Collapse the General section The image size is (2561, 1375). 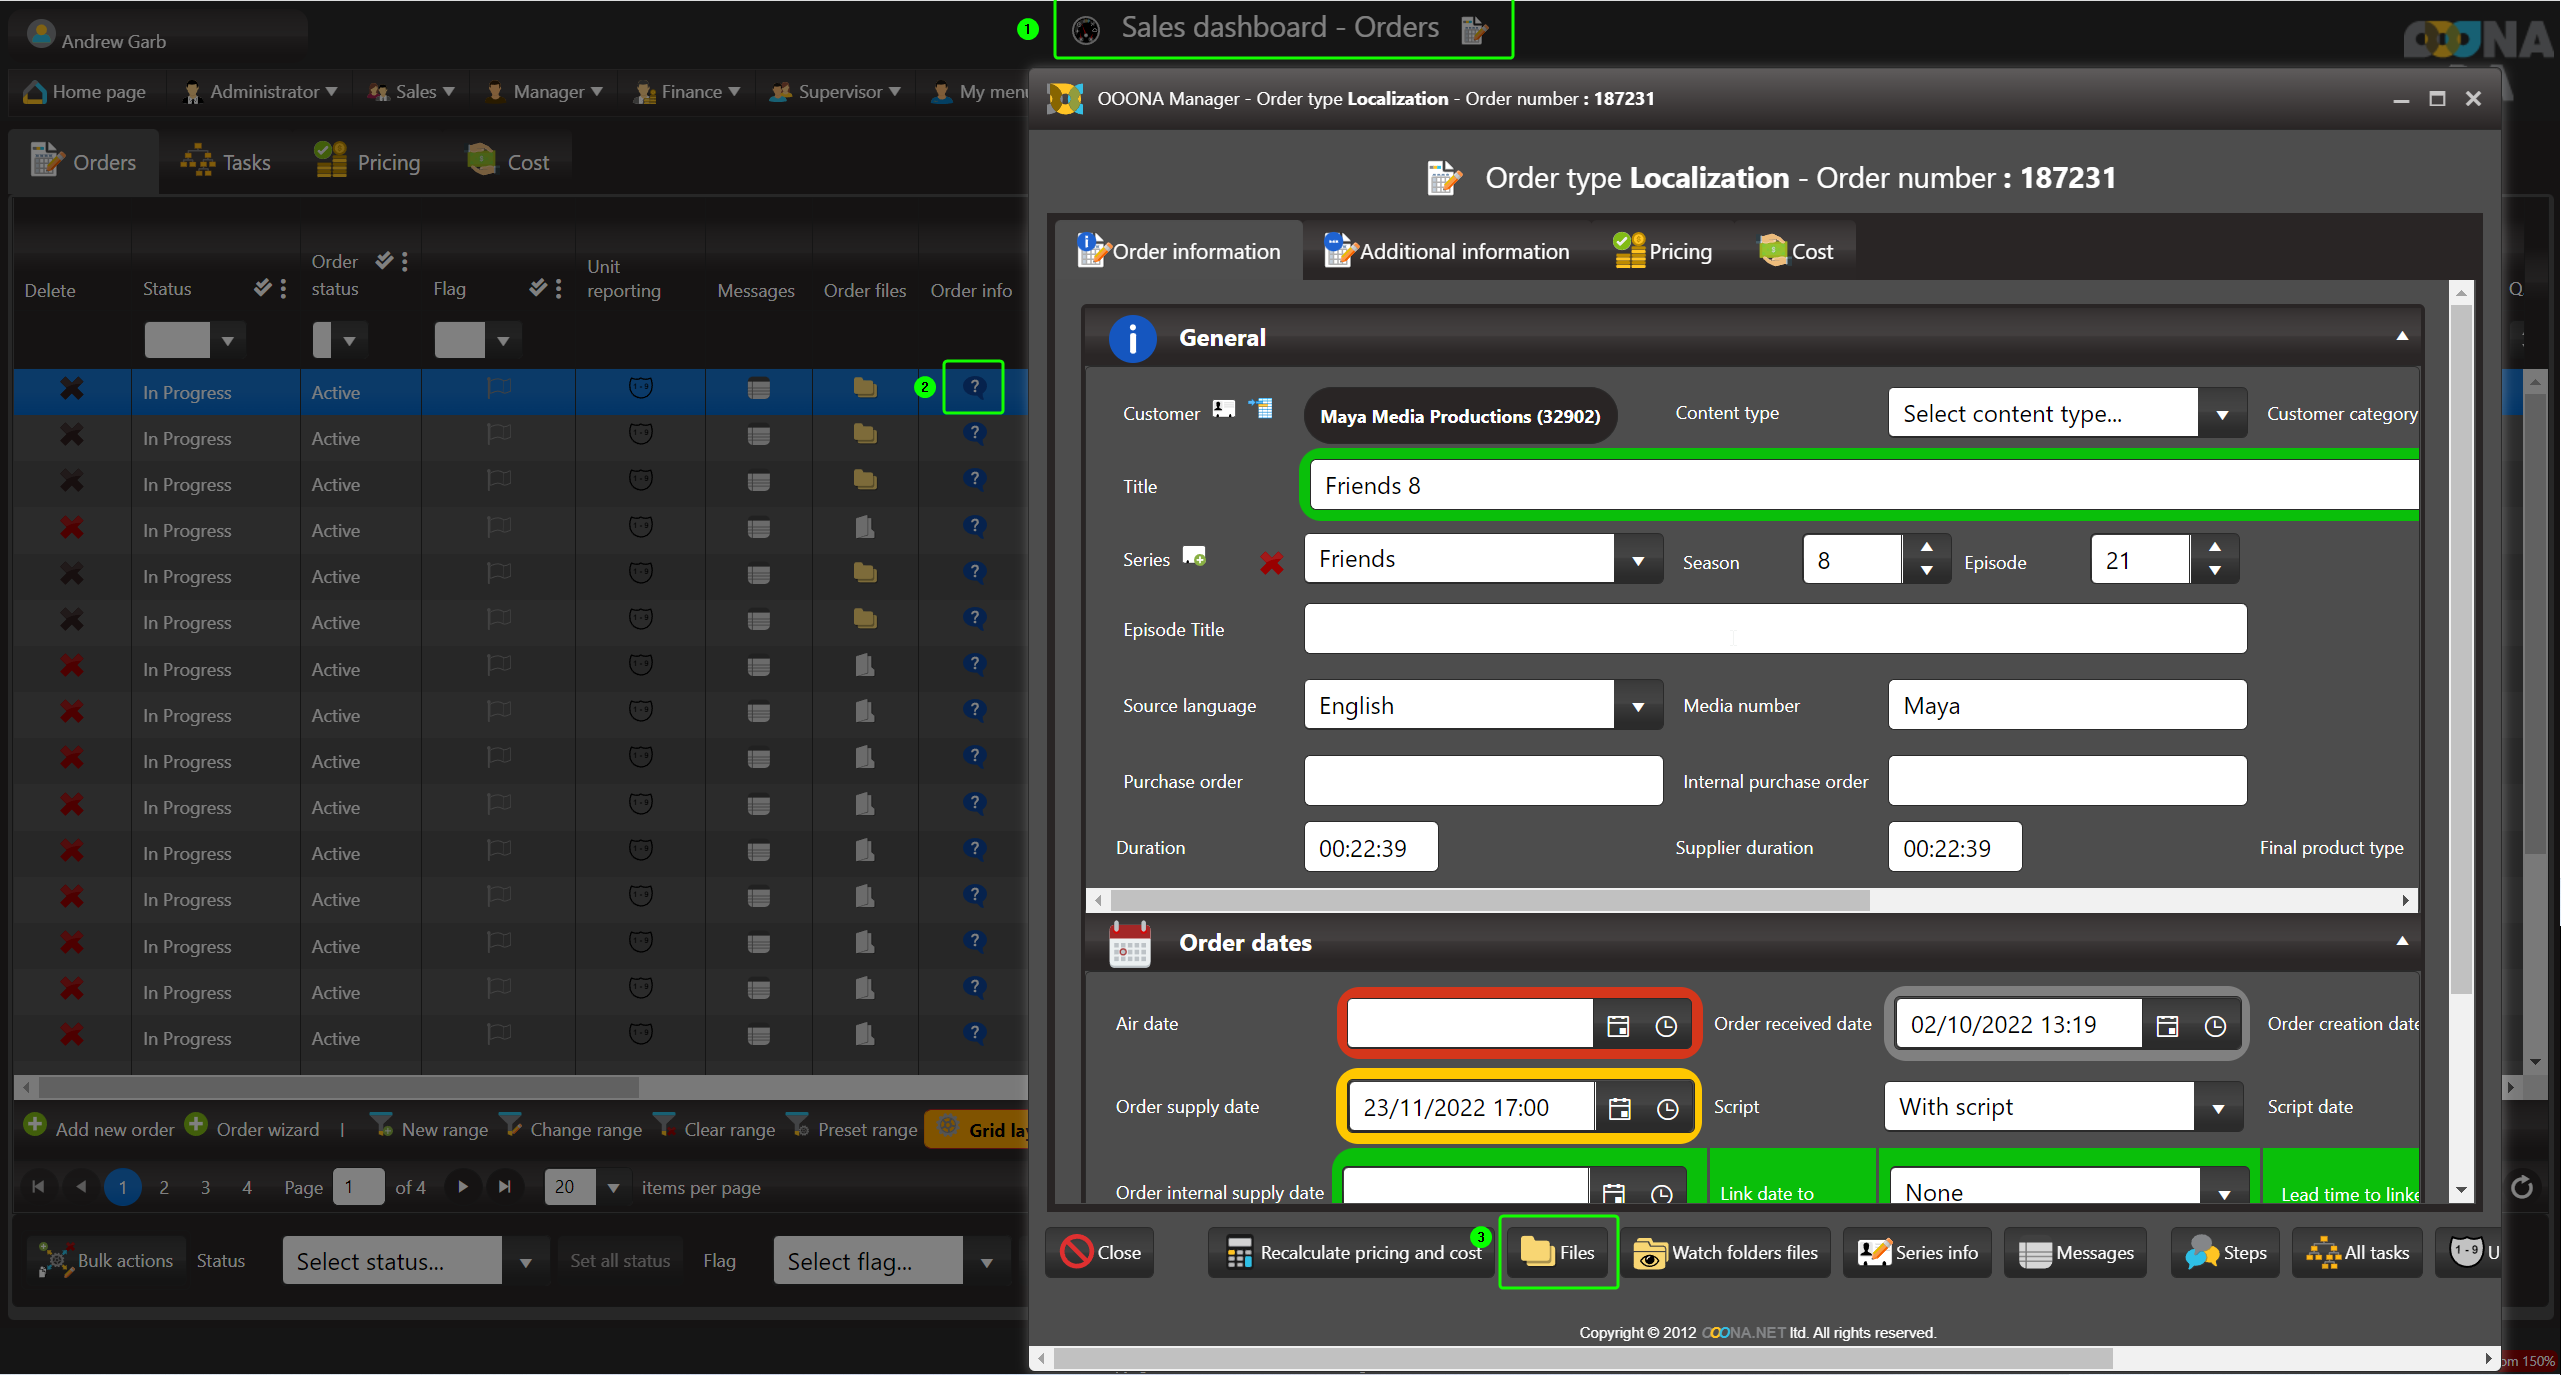tap(2401, 337)
